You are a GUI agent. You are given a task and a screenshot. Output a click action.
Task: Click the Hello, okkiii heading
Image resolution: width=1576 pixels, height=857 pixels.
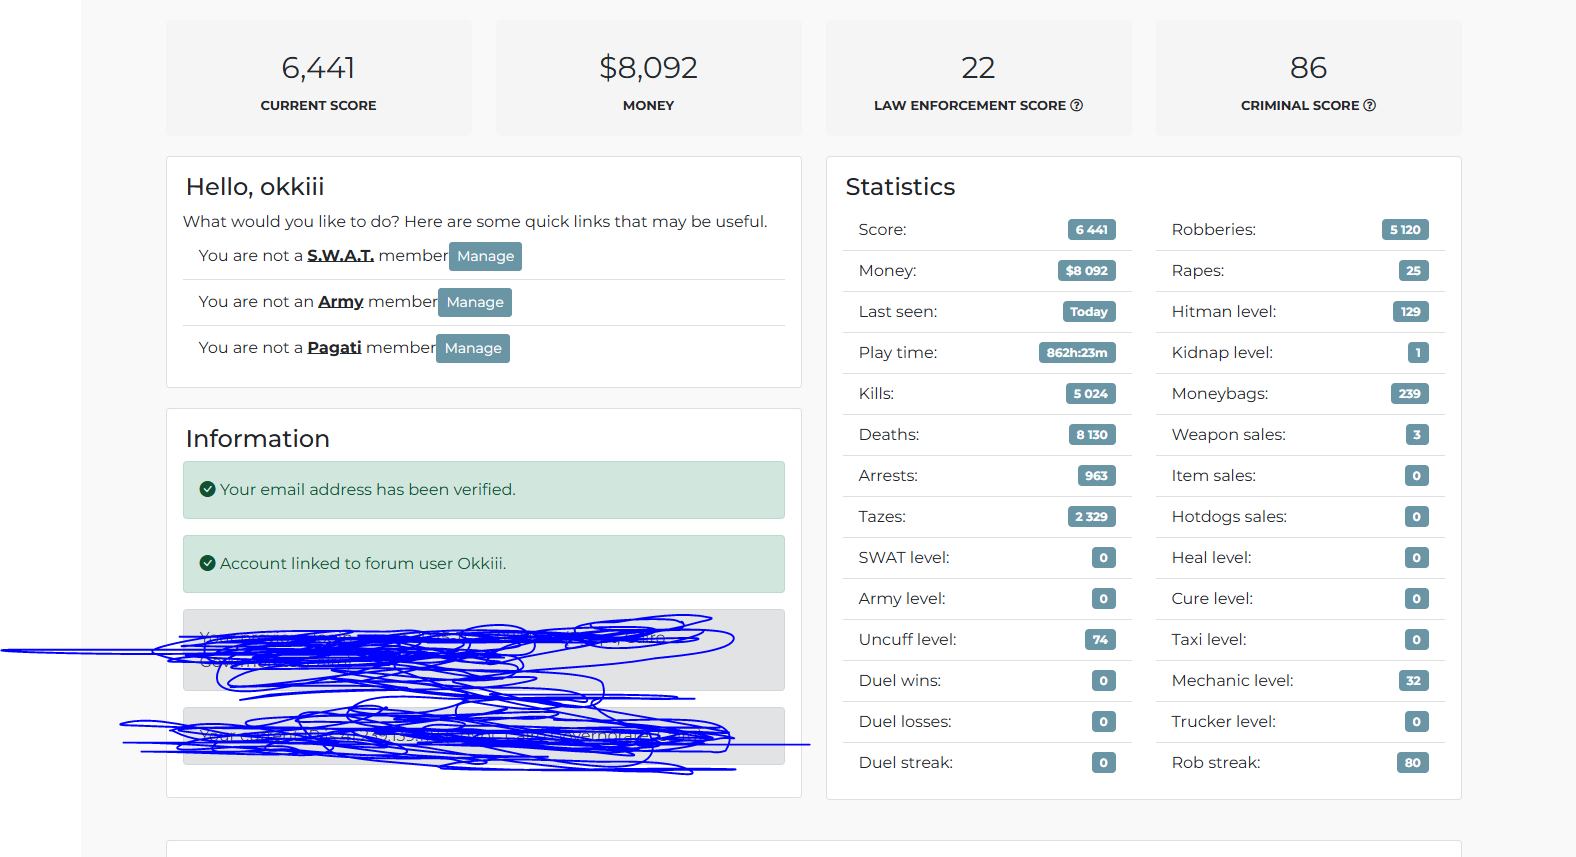tap(255, 187)
